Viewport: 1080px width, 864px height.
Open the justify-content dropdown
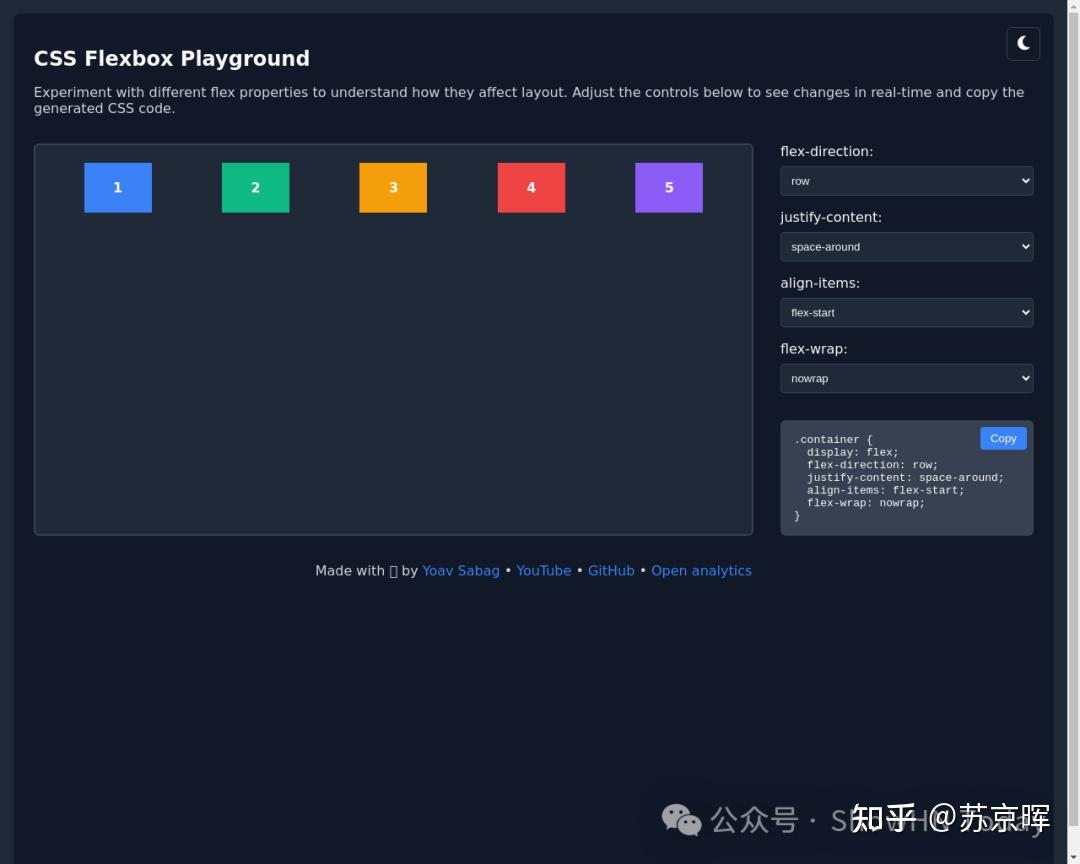click(x=906, y=246)
